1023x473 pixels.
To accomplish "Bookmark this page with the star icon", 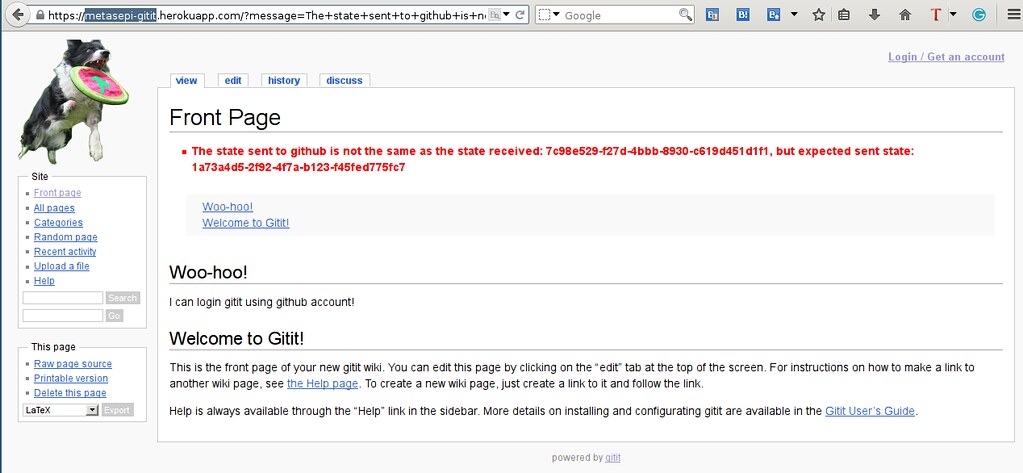I will coord(819,14).
